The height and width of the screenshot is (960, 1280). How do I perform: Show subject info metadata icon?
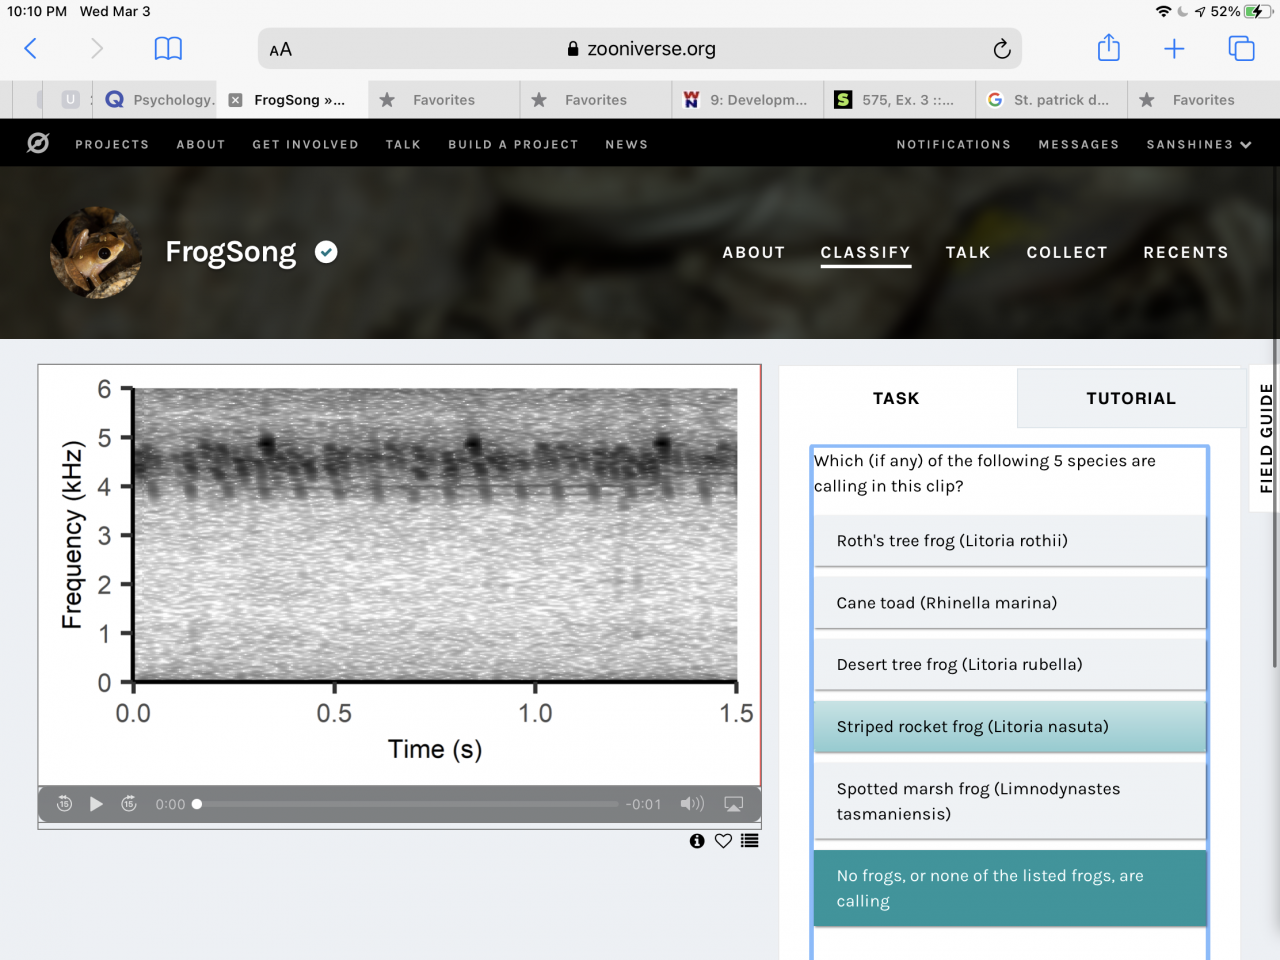[x=697, y=841]
